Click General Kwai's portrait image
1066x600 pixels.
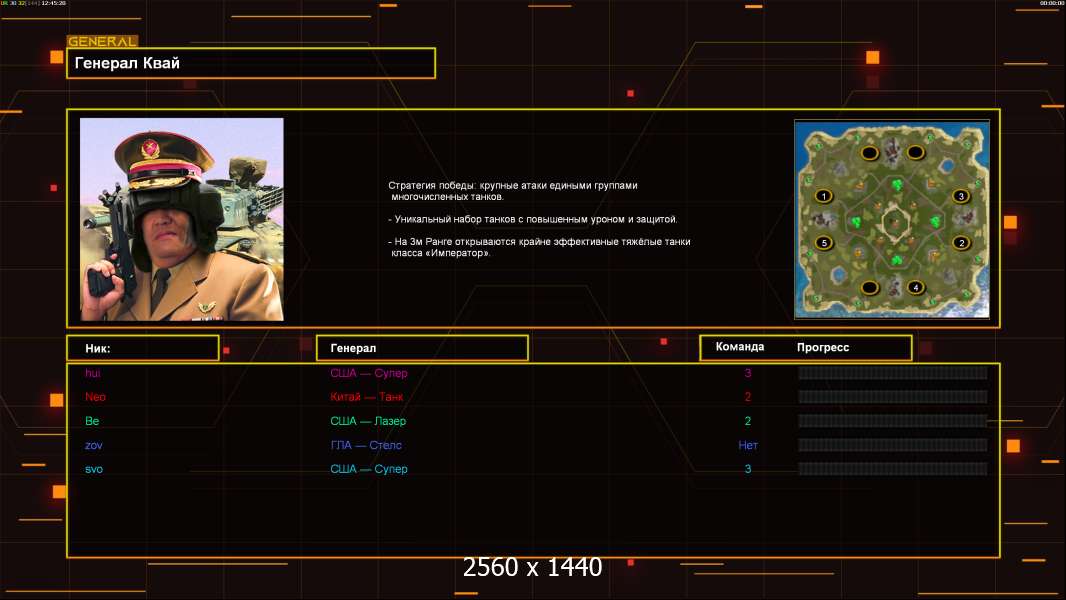click(182, 219)
